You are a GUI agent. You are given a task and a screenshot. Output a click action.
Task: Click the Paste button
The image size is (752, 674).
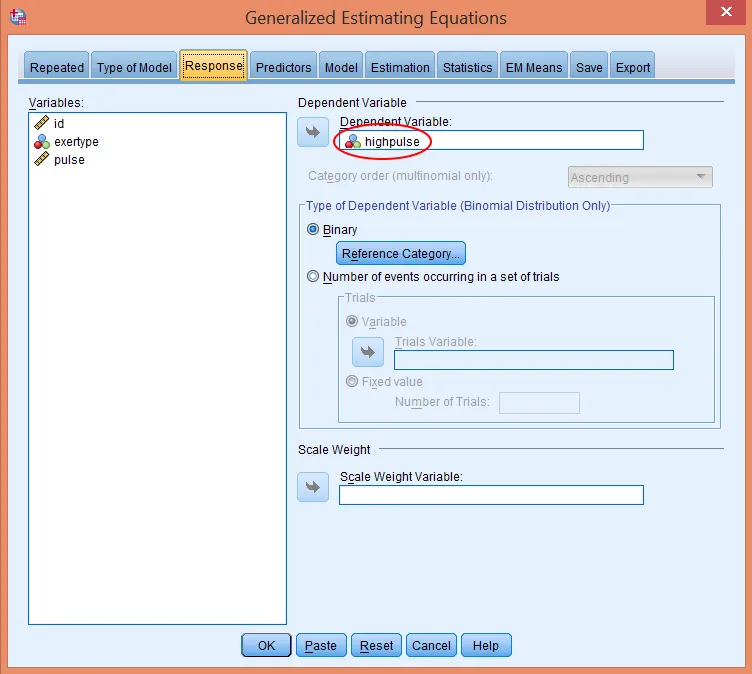(x=321, y=645)
